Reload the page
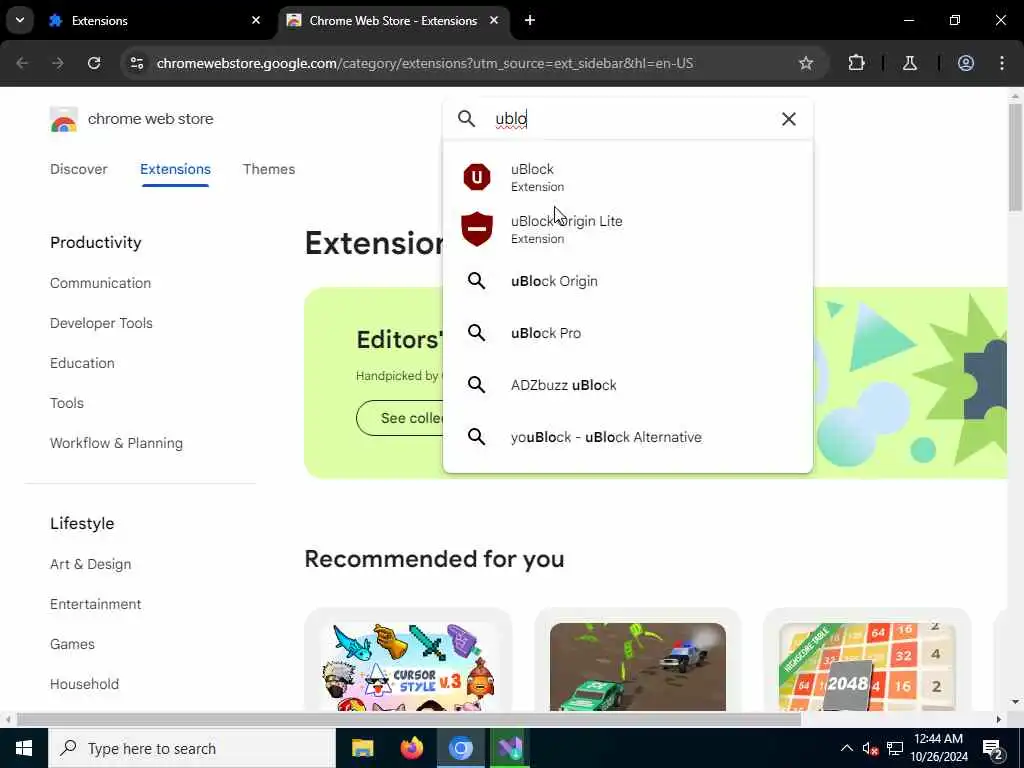Screen dimensions: 1024x768 [94, 63]
